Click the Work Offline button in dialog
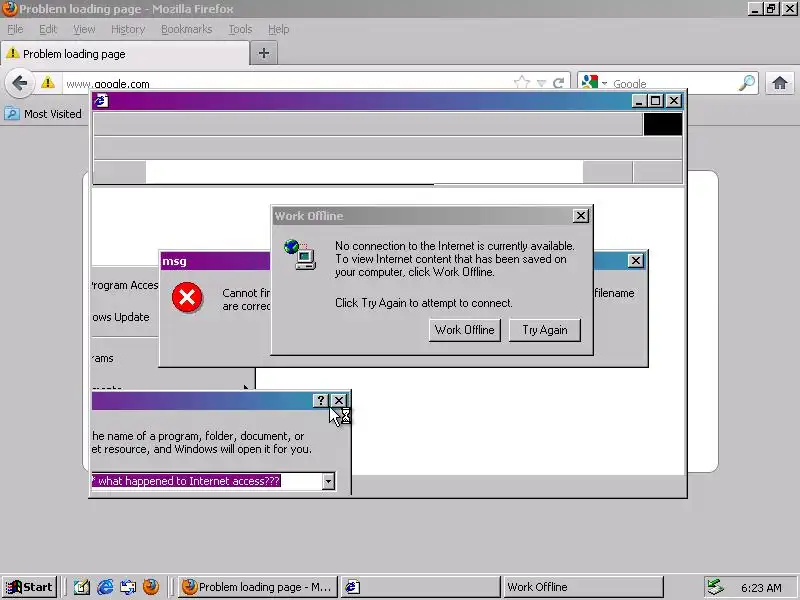This screenshot has width=800, height=600. point(464,330)
